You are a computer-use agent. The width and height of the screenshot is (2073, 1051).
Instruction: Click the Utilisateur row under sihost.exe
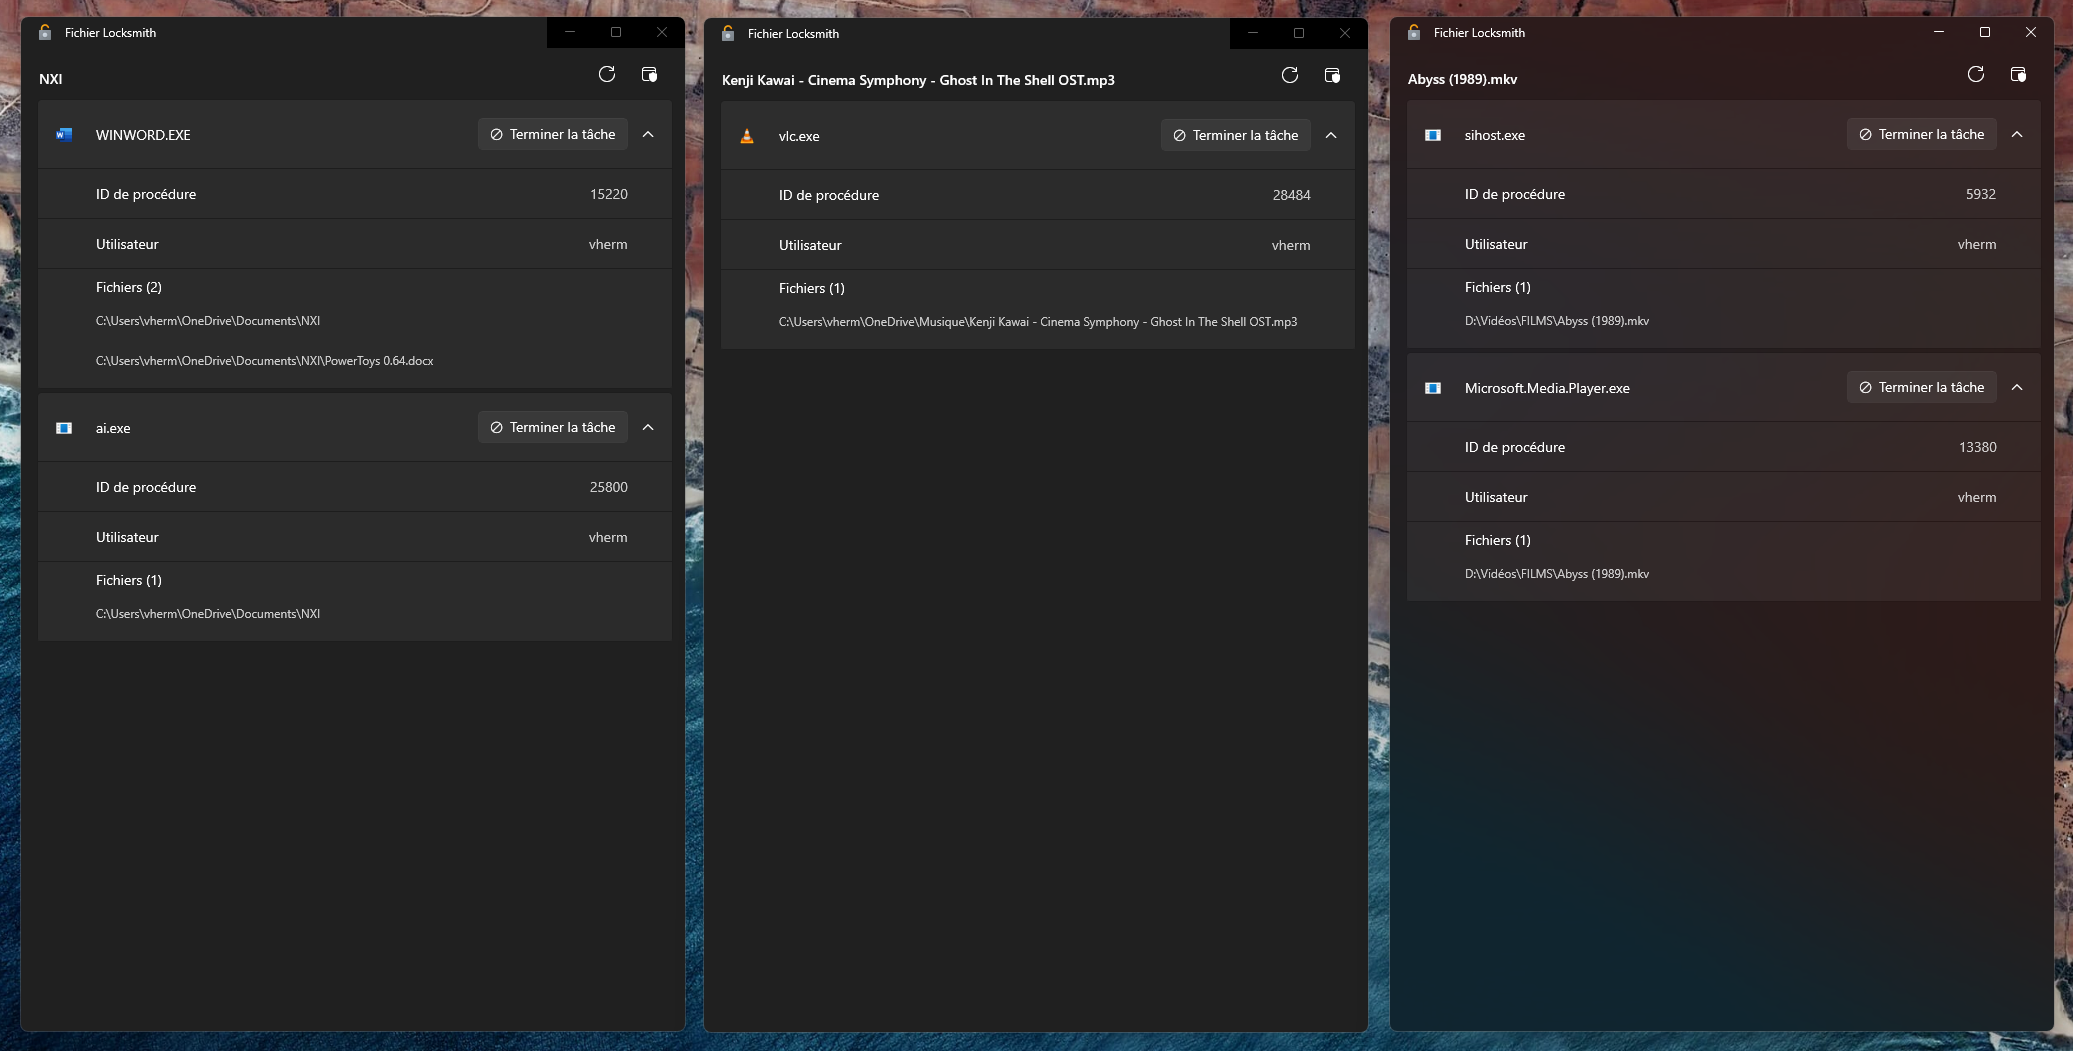pos(1724,244)
